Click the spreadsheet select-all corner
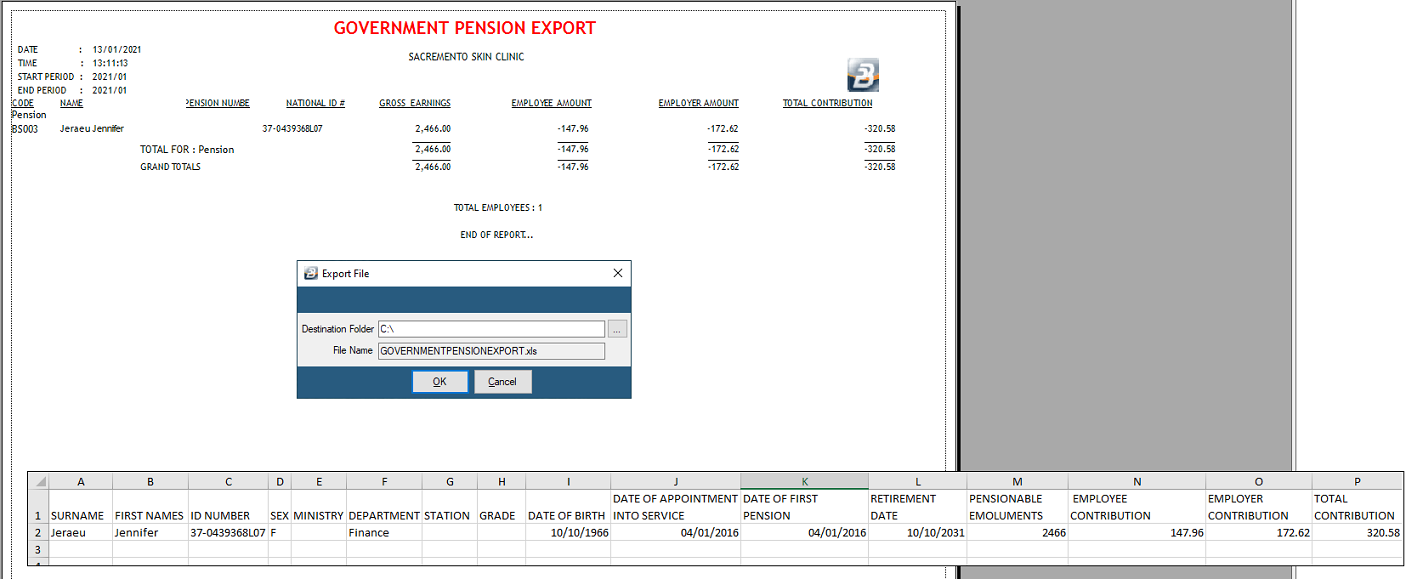The width and height of the screenshot is (1406, 579). click(x=38, y=481)
